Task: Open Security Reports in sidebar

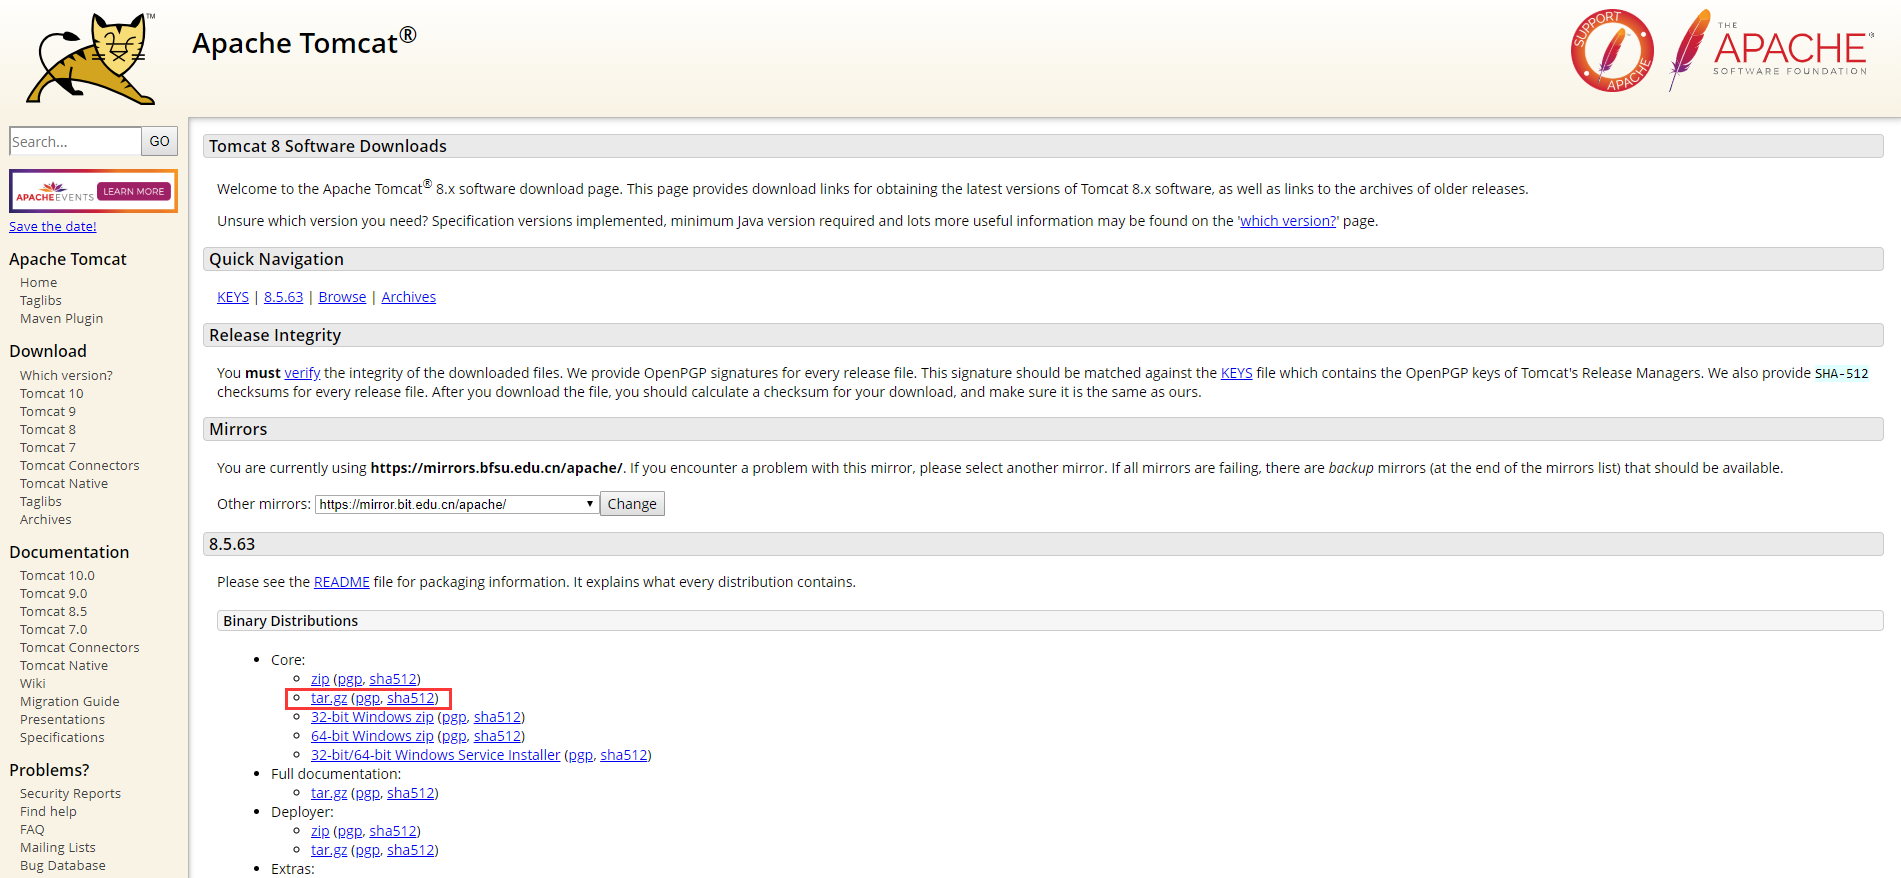Action: point(70,793)
